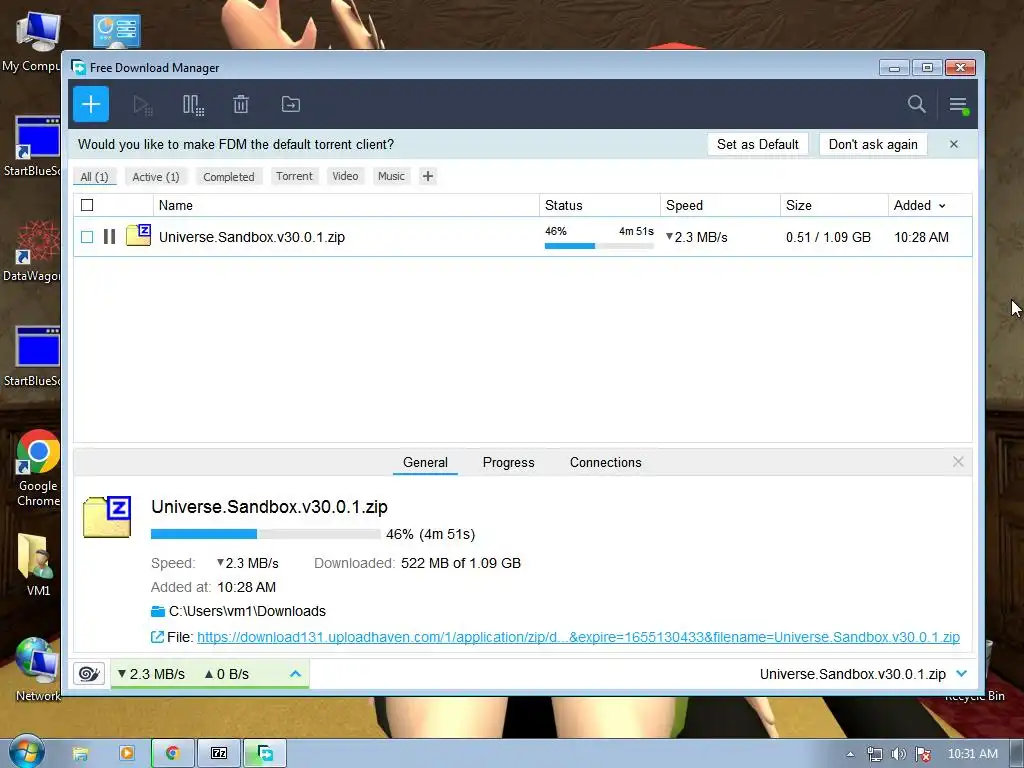Click the upload speed 0 B/s in status bar

[x=227, y=674]
